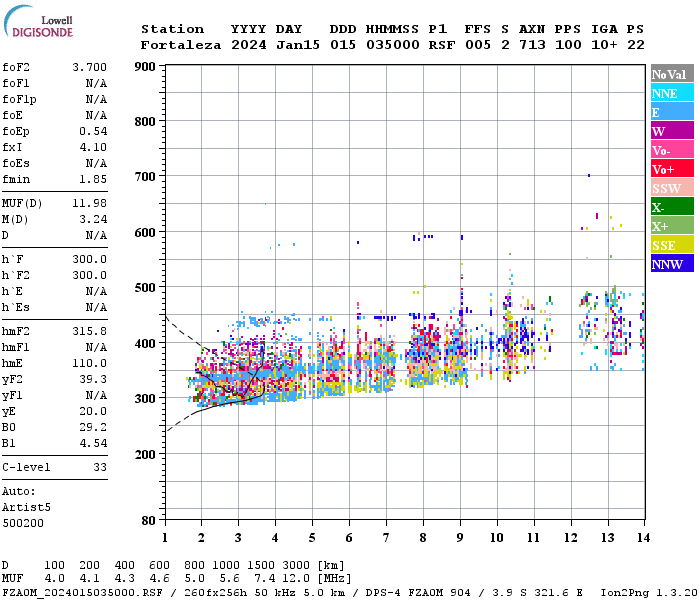700x600 pixels.
Task: Click the RSF P1 value
Action: pos(442,45)
